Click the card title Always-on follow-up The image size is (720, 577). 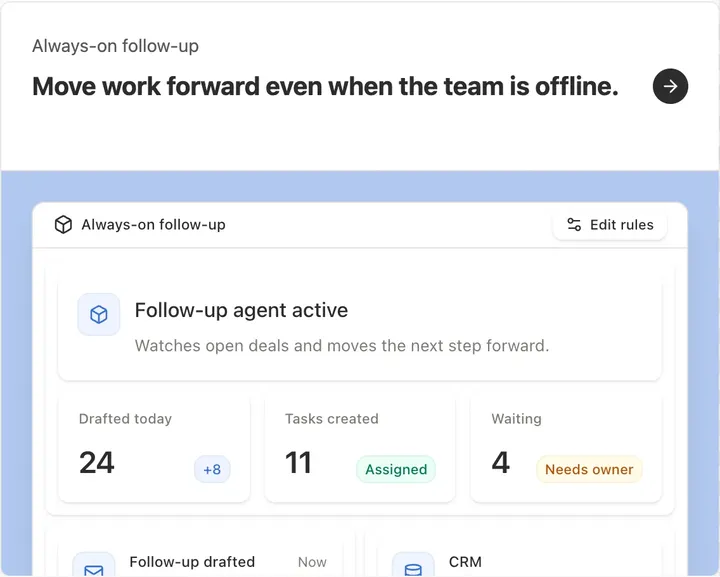[x=153, y=224]
